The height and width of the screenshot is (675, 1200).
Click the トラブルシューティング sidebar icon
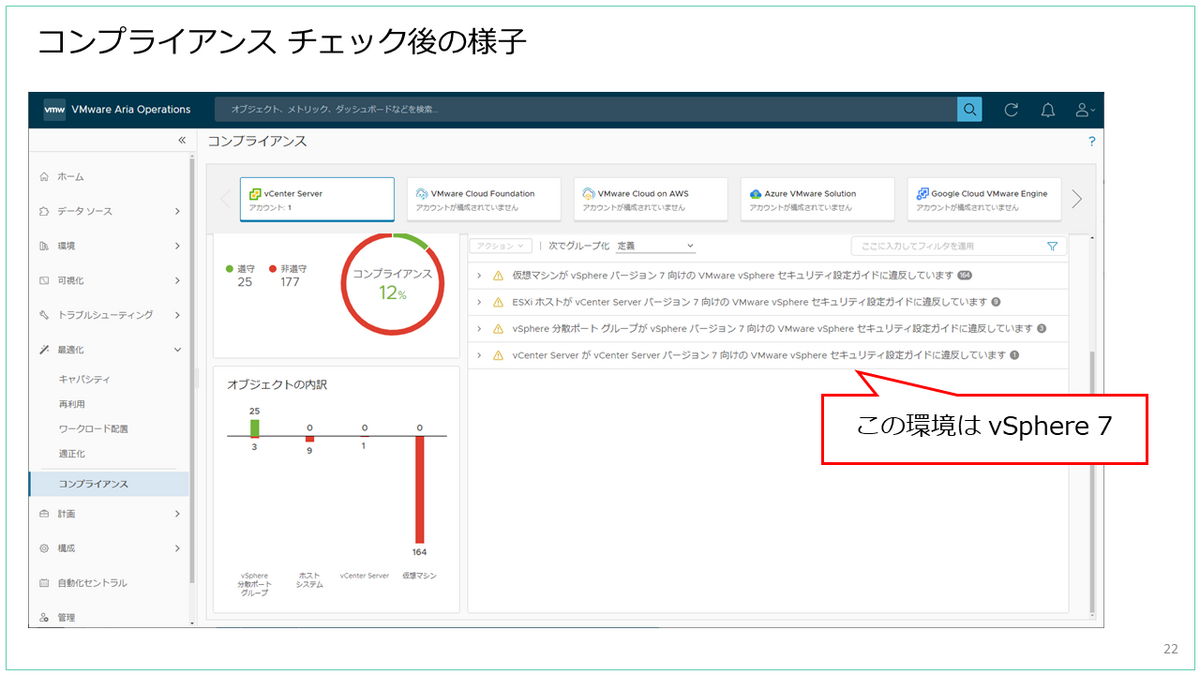tap(43, 315)
